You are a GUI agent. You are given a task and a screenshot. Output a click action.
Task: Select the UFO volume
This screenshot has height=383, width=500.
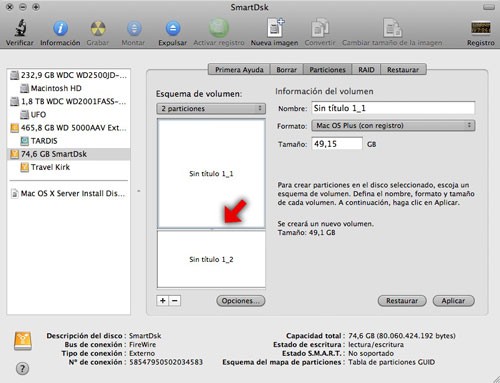(69, 115)
